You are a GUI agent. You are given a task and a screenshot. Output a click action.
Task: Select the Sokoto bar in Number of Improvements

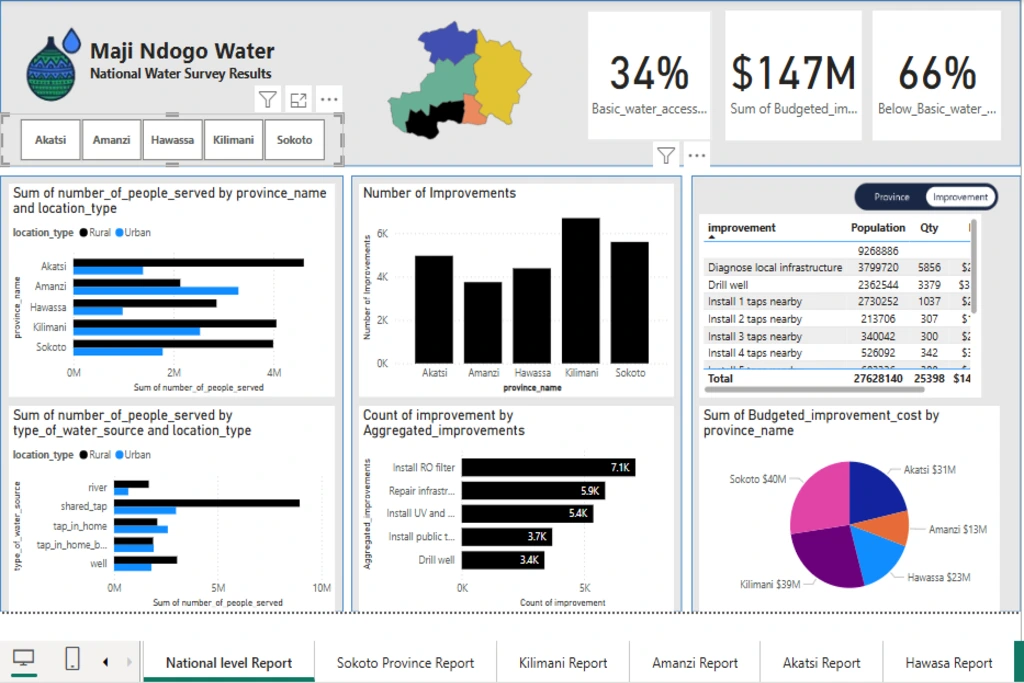tap(630, 302)
